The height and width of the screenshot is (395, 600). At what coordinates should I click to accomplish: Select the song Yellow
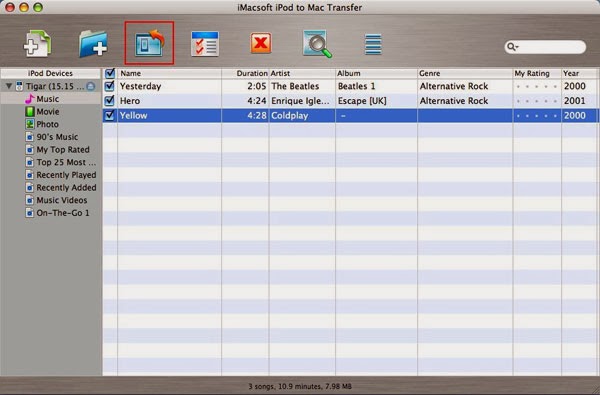pyautogui.click(x=133, y=115)
